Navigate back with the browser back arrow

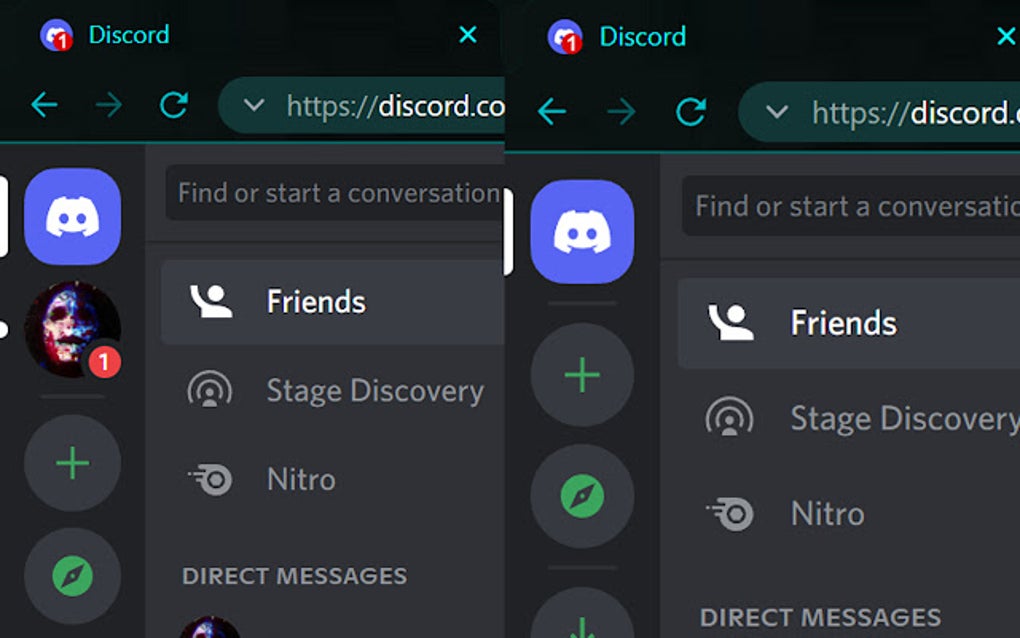pyautogui.click(x=45, y=104)
